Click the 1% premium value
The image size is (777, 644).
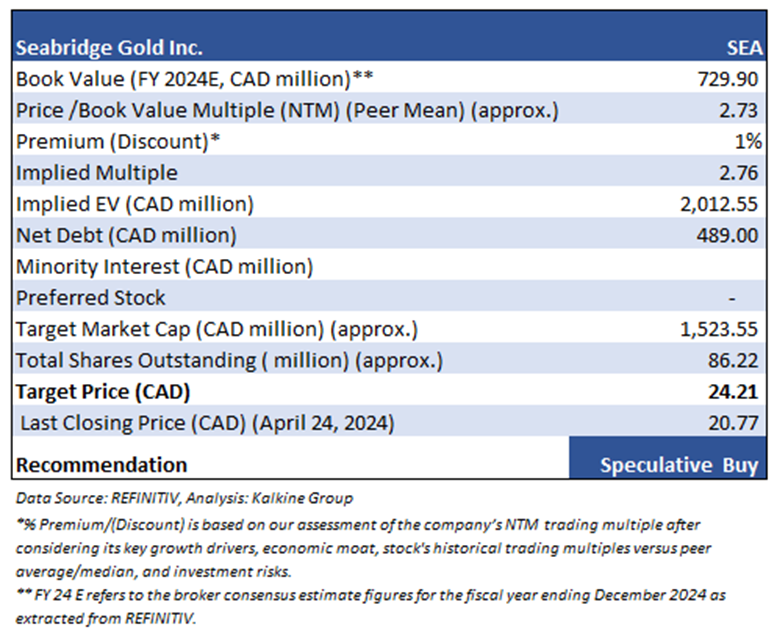point(750,141)
